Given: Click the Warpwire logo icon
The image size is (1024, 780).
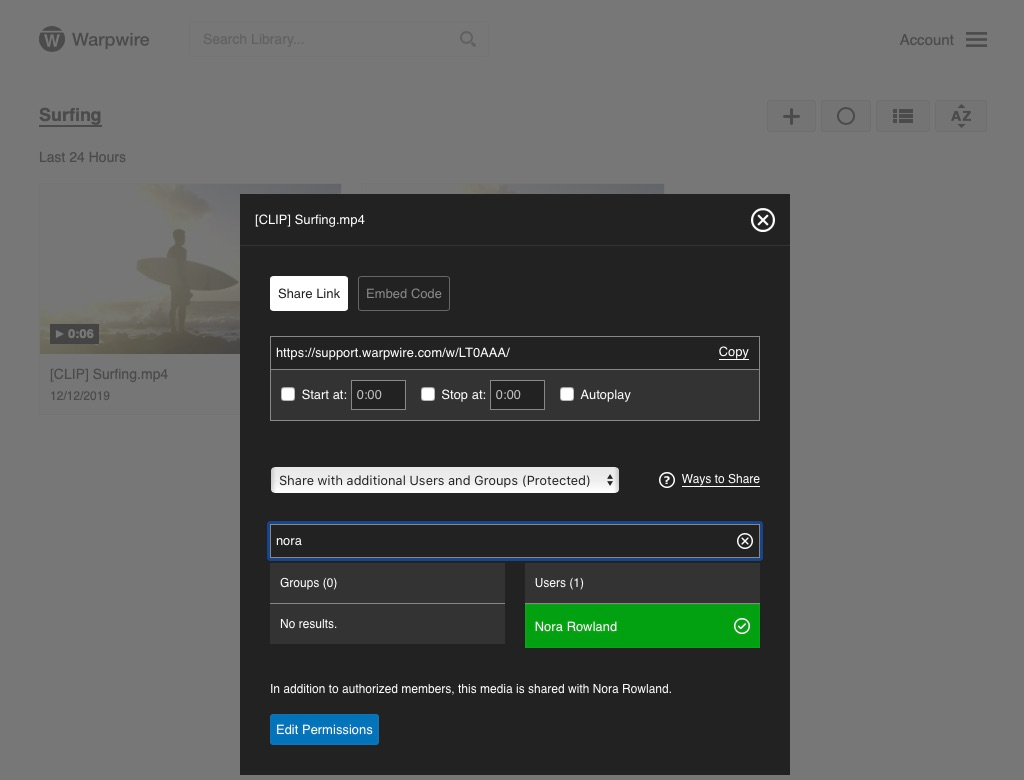Looking at the screenshot, I should 52,39.
